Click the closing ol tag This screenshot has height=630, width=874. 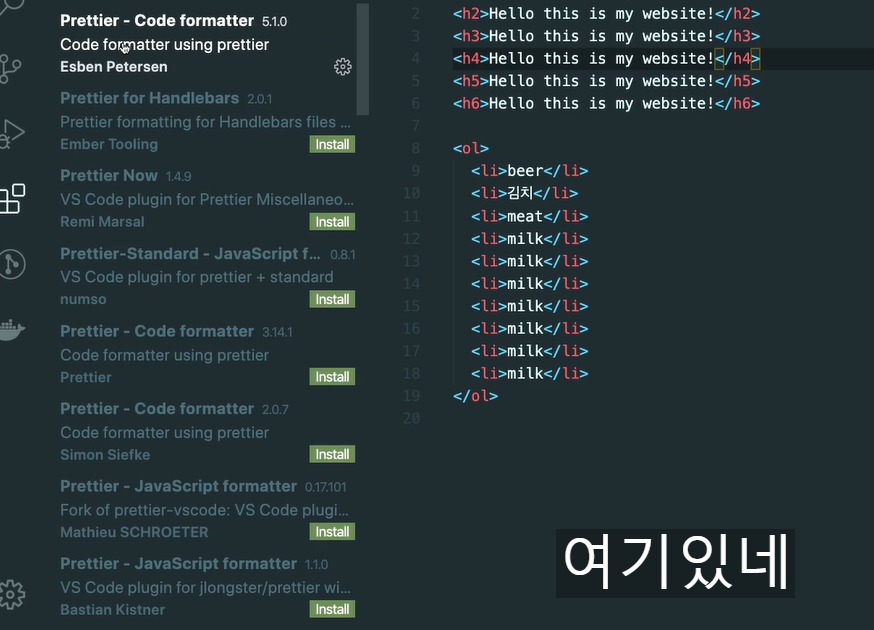(475, 396)
